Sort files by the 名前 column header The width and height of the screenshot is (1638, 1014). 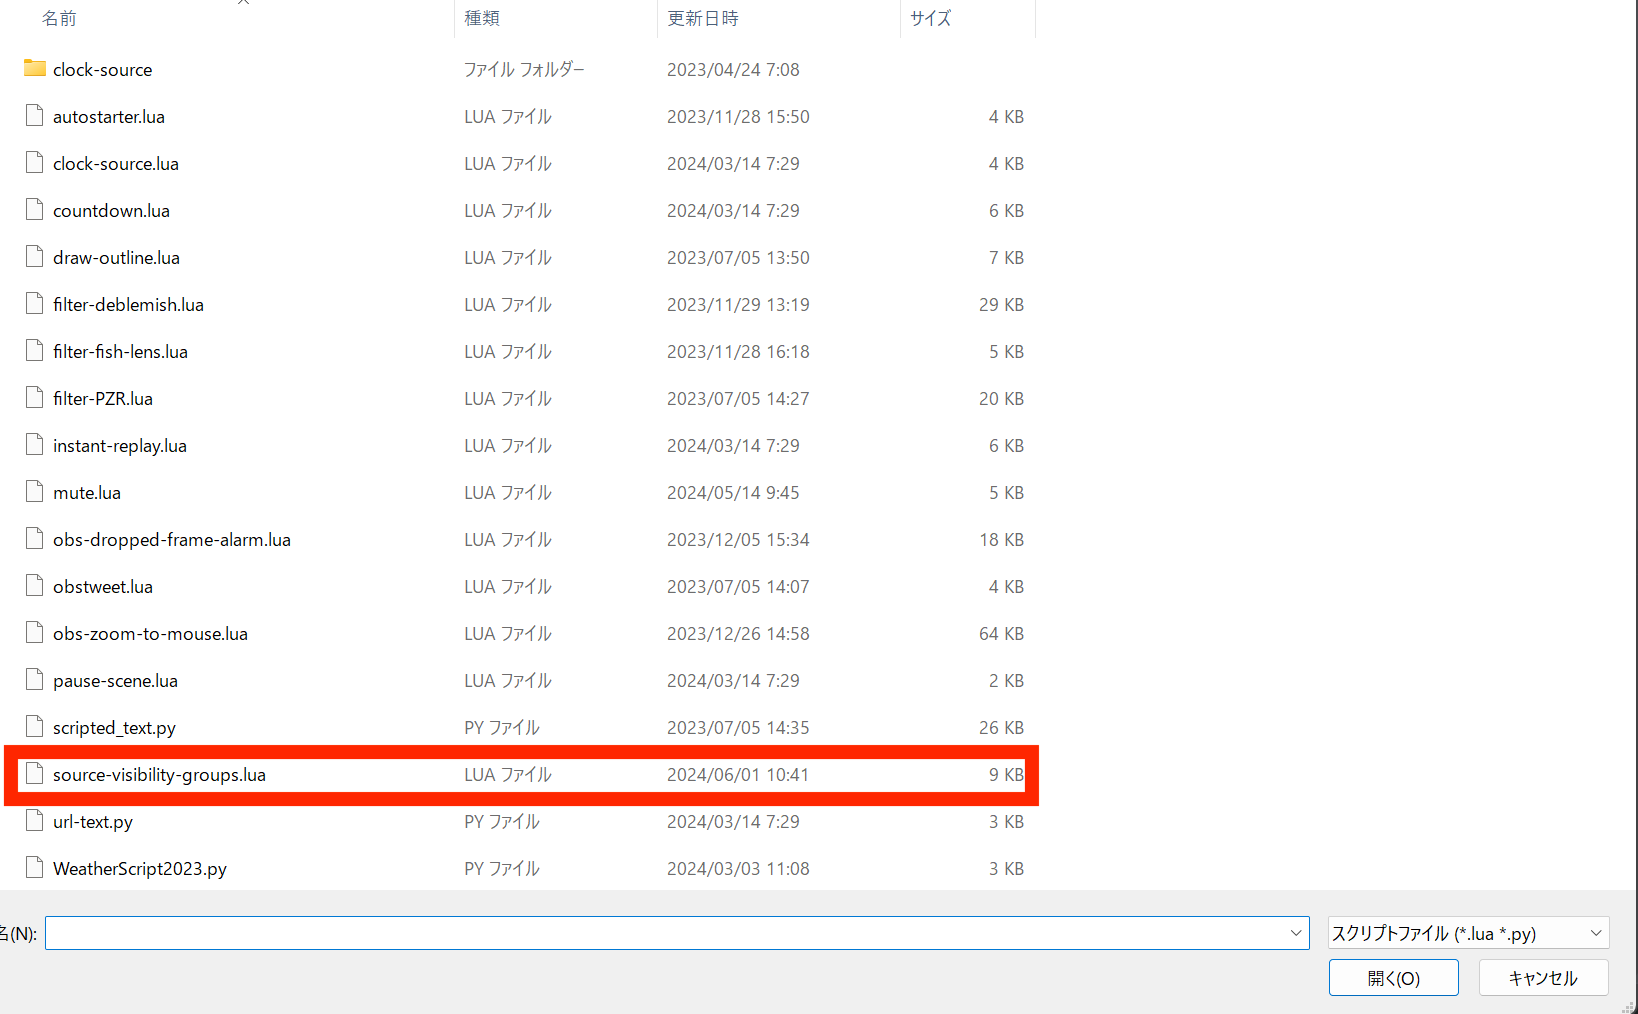[60, 18]
